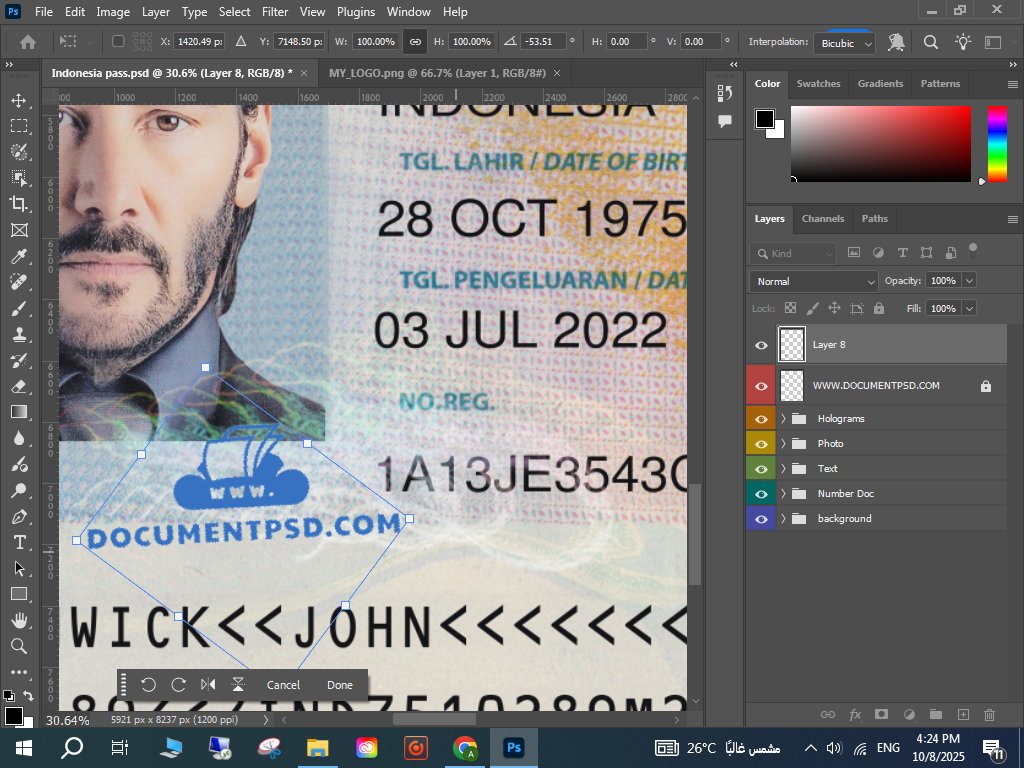1024x768 pixels.
Task: Select the Hand tool
Action: click(x=19, y=620)
